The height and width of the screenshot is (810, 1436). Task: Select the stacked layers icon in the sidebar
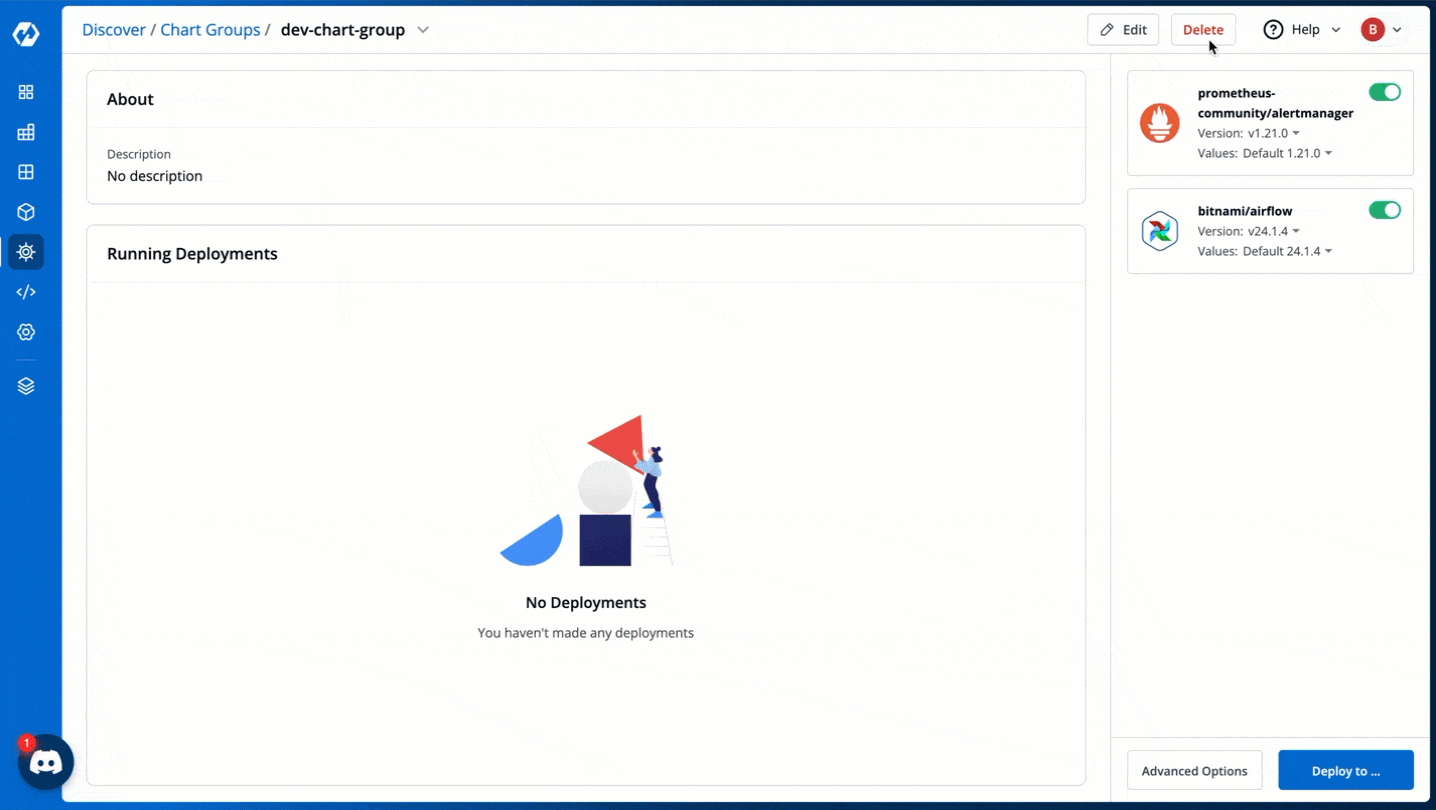pos(26,384)
